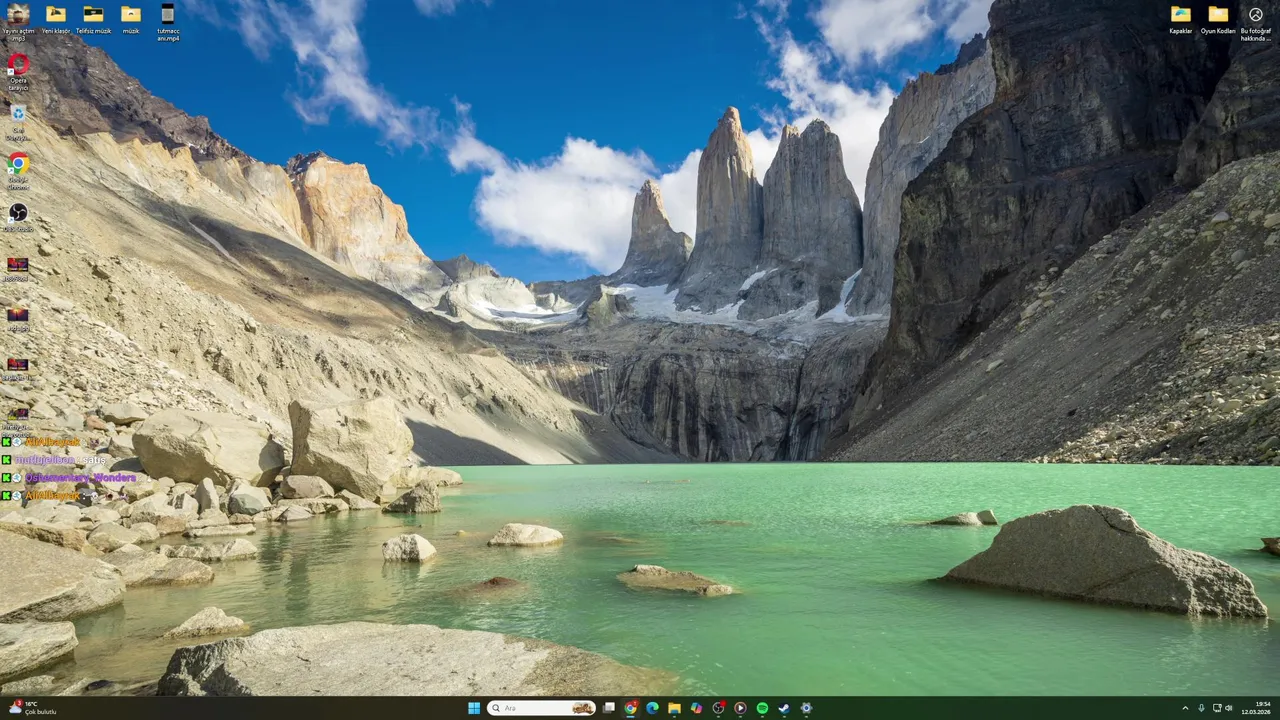The height and width of the screenshot is (720, 1280).
Task: Open Microsoft Edge from taskbar
Action: [x=652, y=708]
